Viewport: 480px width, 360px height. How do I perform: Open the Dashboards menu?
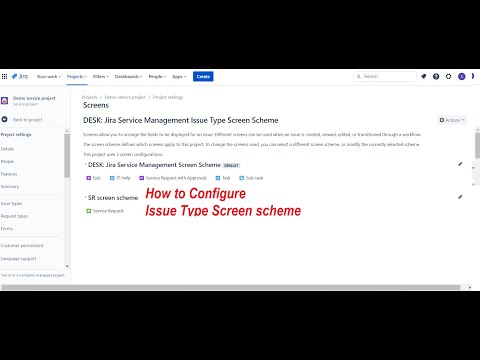(x=128, y=76)
